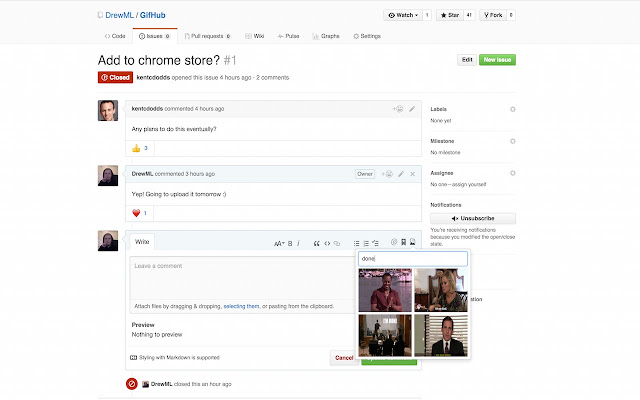Open the heading size dropdown in comment toolbar

pos(279,244)
